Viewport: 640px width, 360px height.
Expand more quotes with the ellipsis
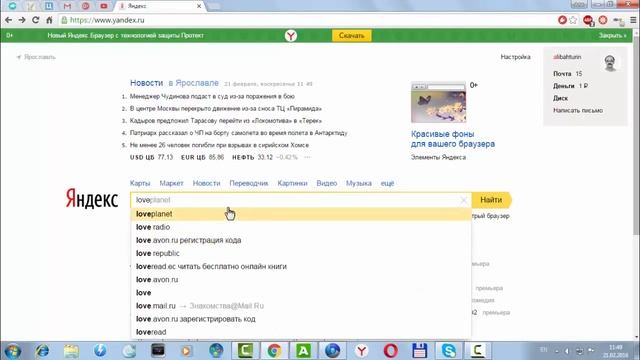pyautogui.click(x=307, y=157)
